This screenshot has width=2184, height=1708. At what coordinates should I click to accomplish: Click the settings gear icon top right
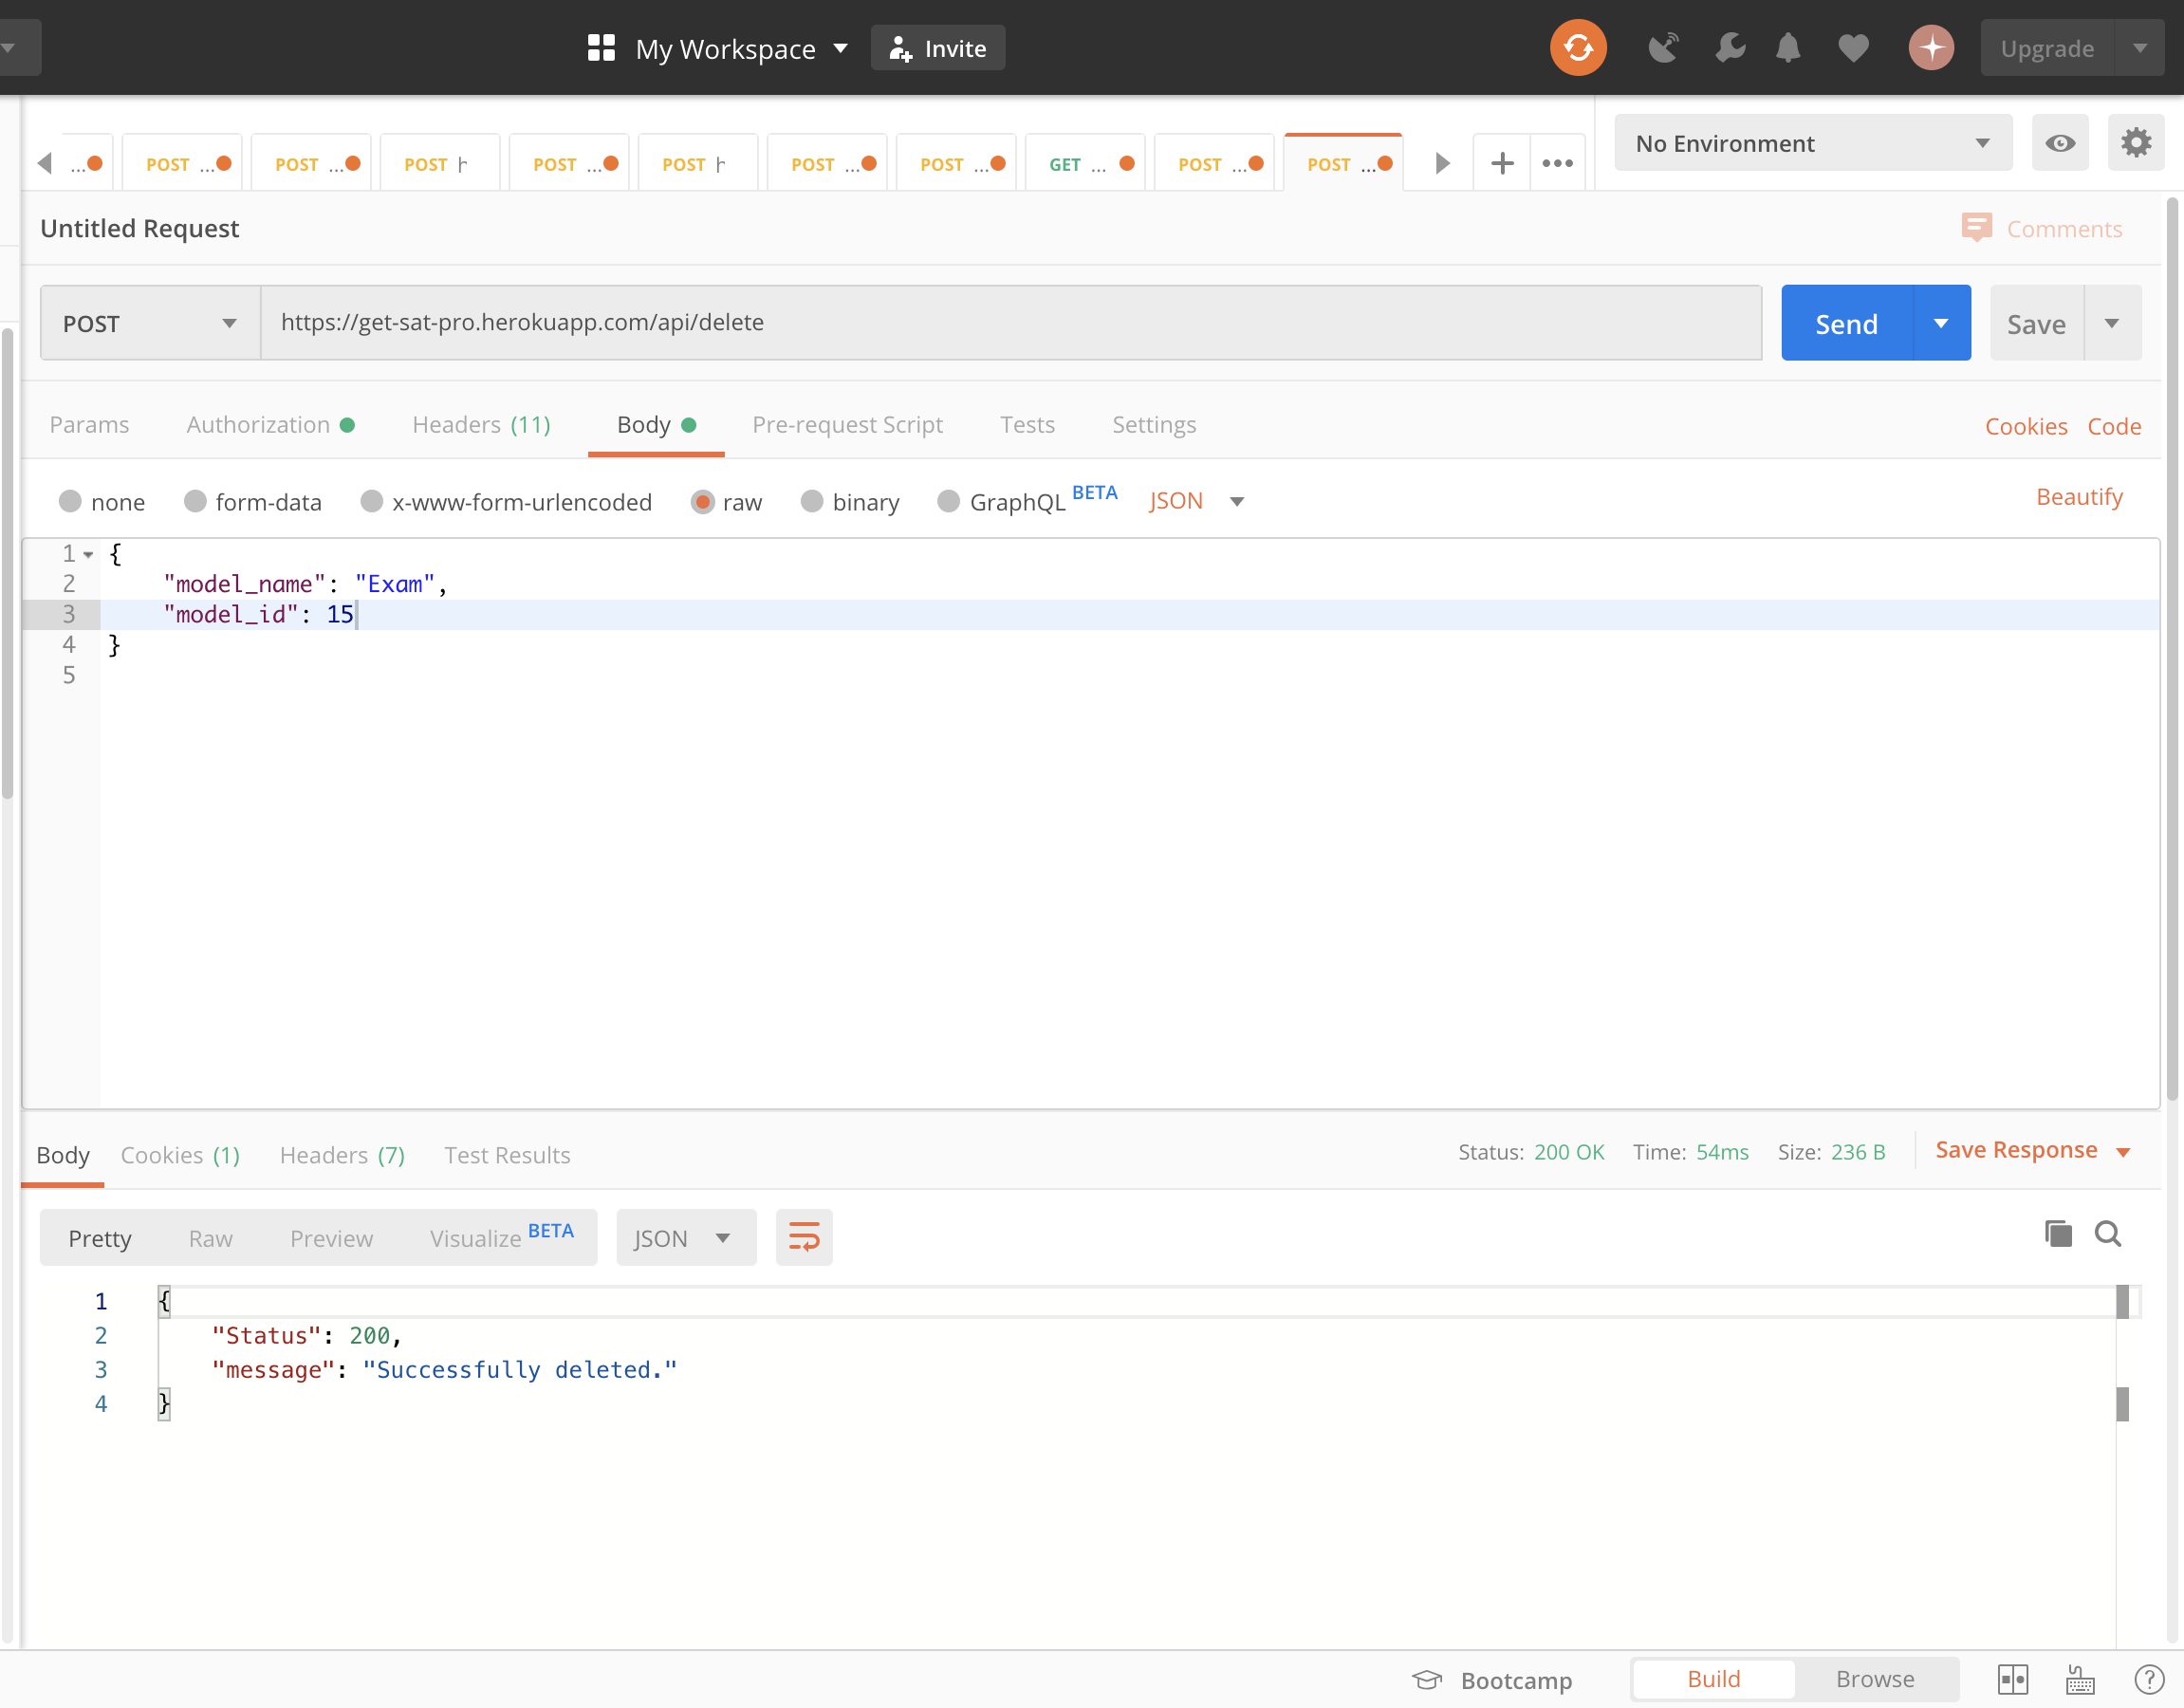(x=2137, y=142)
